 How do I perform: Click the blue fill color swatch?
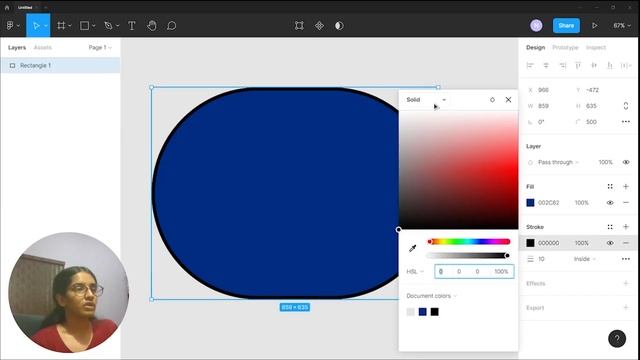tap(530, 202)
